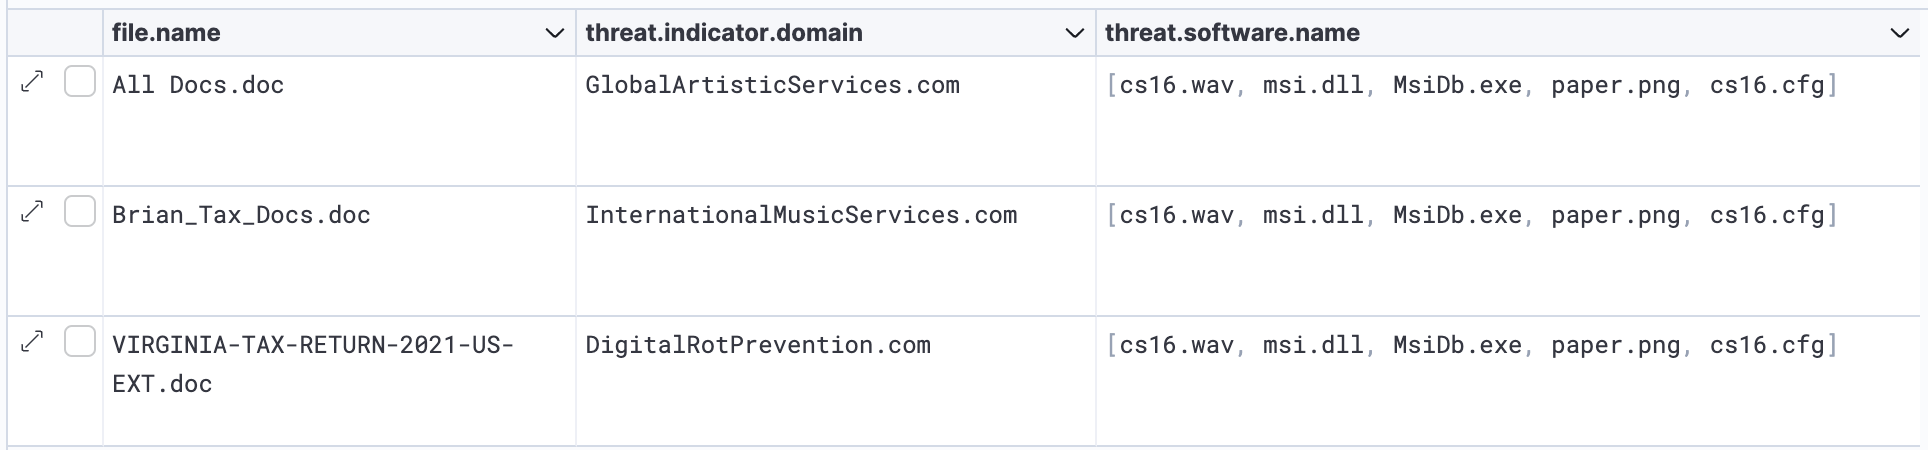Click the All Docs.doc file name

(x=198, y=85)
